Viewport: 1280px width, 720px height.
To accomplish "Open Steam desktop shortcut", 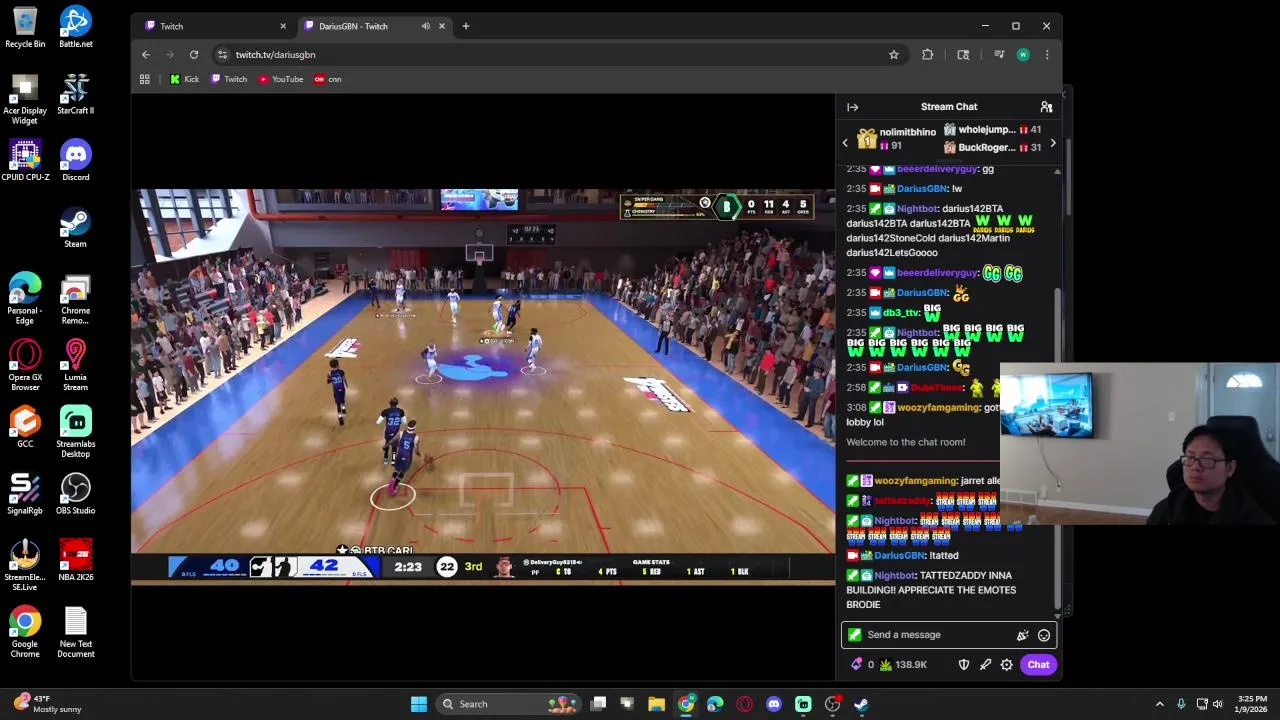I will (x=75, y=228).
